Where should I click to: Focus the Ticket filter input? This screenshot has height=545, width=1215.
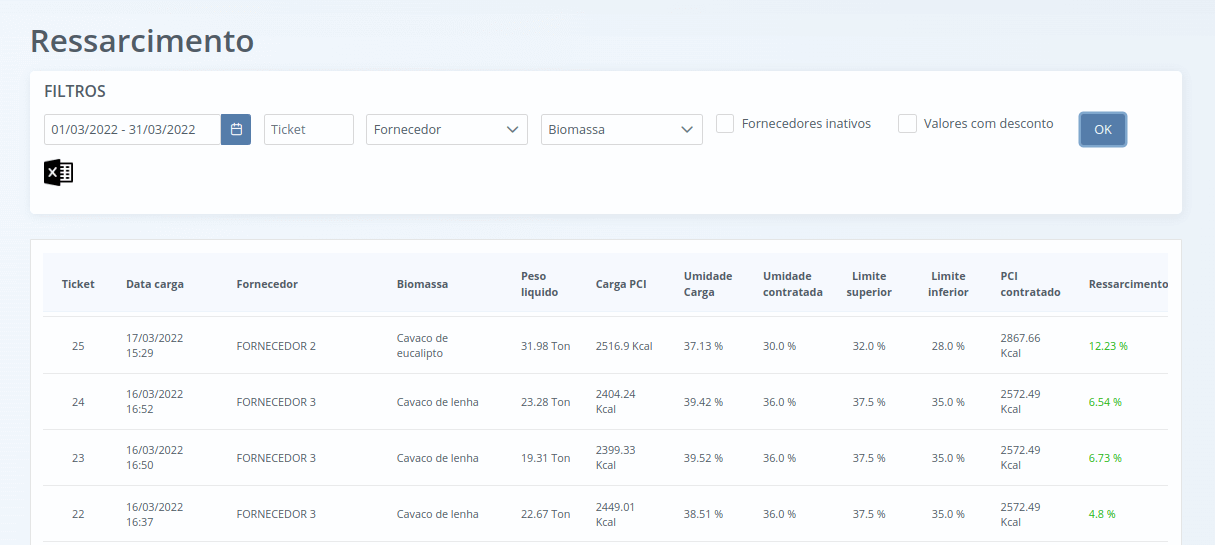pyautogui.click(x=309, y=129)
